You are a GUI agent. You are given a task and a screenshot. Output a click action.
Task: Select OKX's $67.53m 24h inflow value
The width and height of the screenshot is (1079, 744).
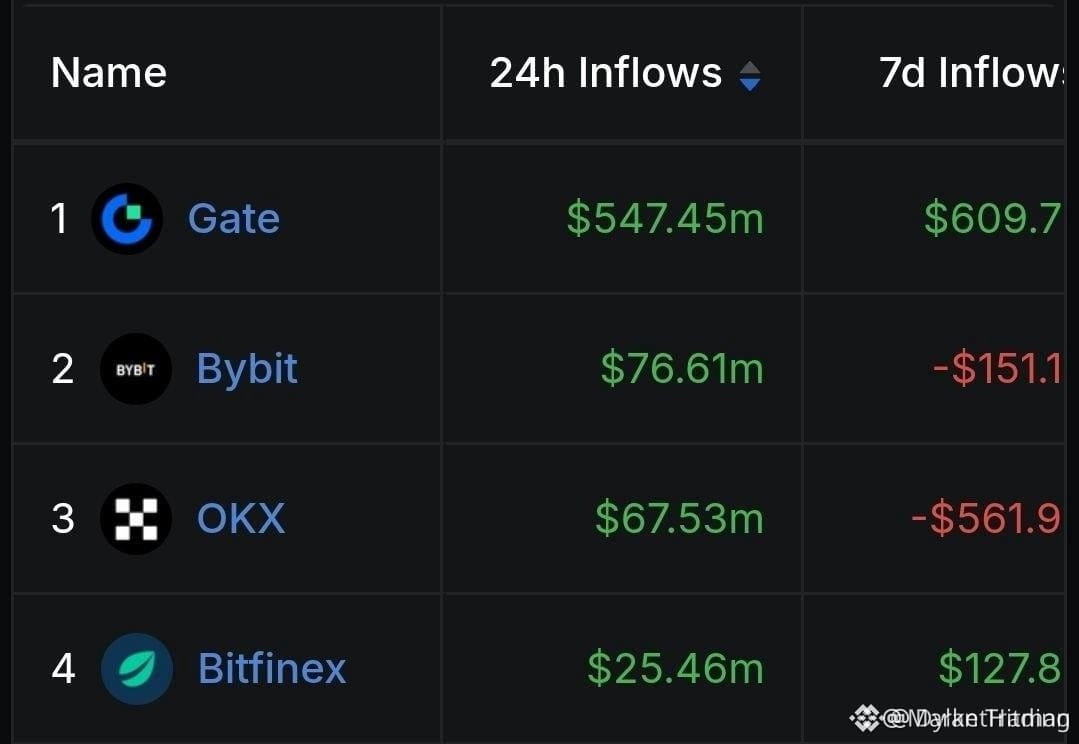click(x=679, y=518)
